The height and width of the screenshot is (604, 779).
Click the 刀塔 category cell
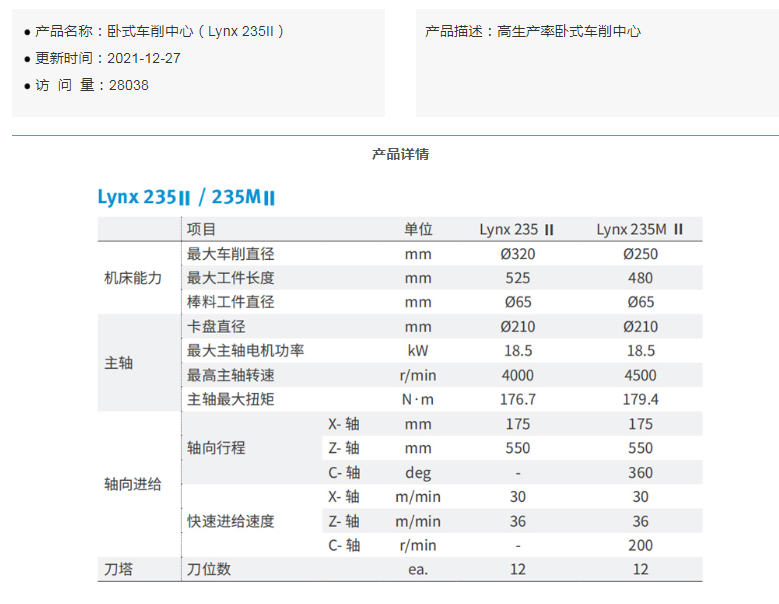tap(119, 569)
